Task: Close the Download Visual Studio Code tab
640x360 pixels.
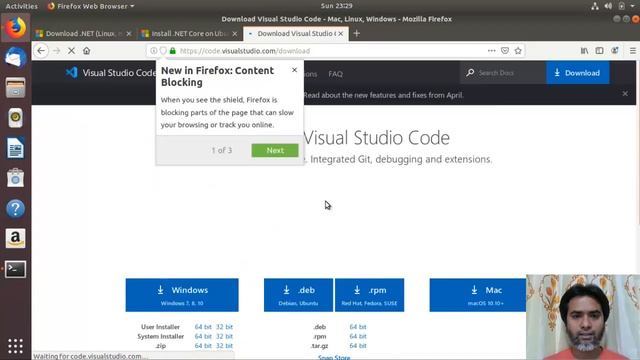Action: (341, 34)
